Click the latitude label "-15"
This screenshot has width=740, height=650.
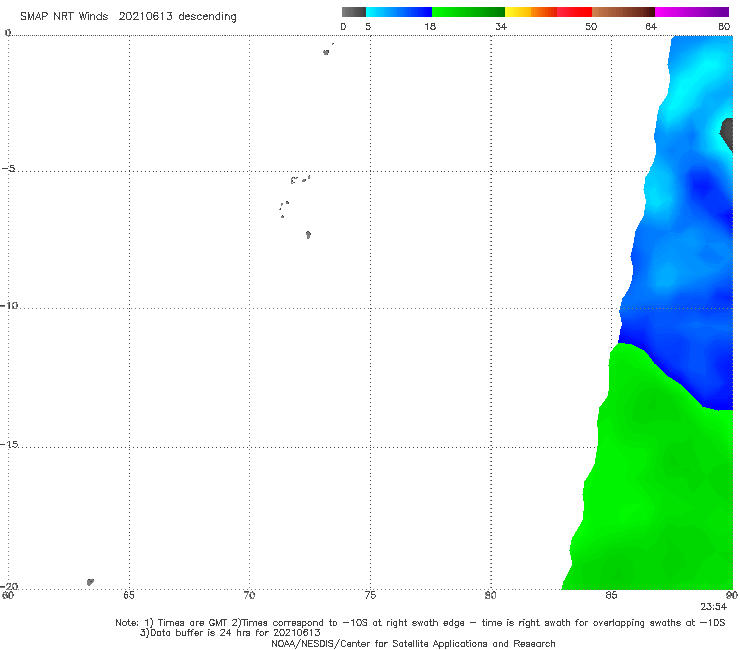pos(9,444)
